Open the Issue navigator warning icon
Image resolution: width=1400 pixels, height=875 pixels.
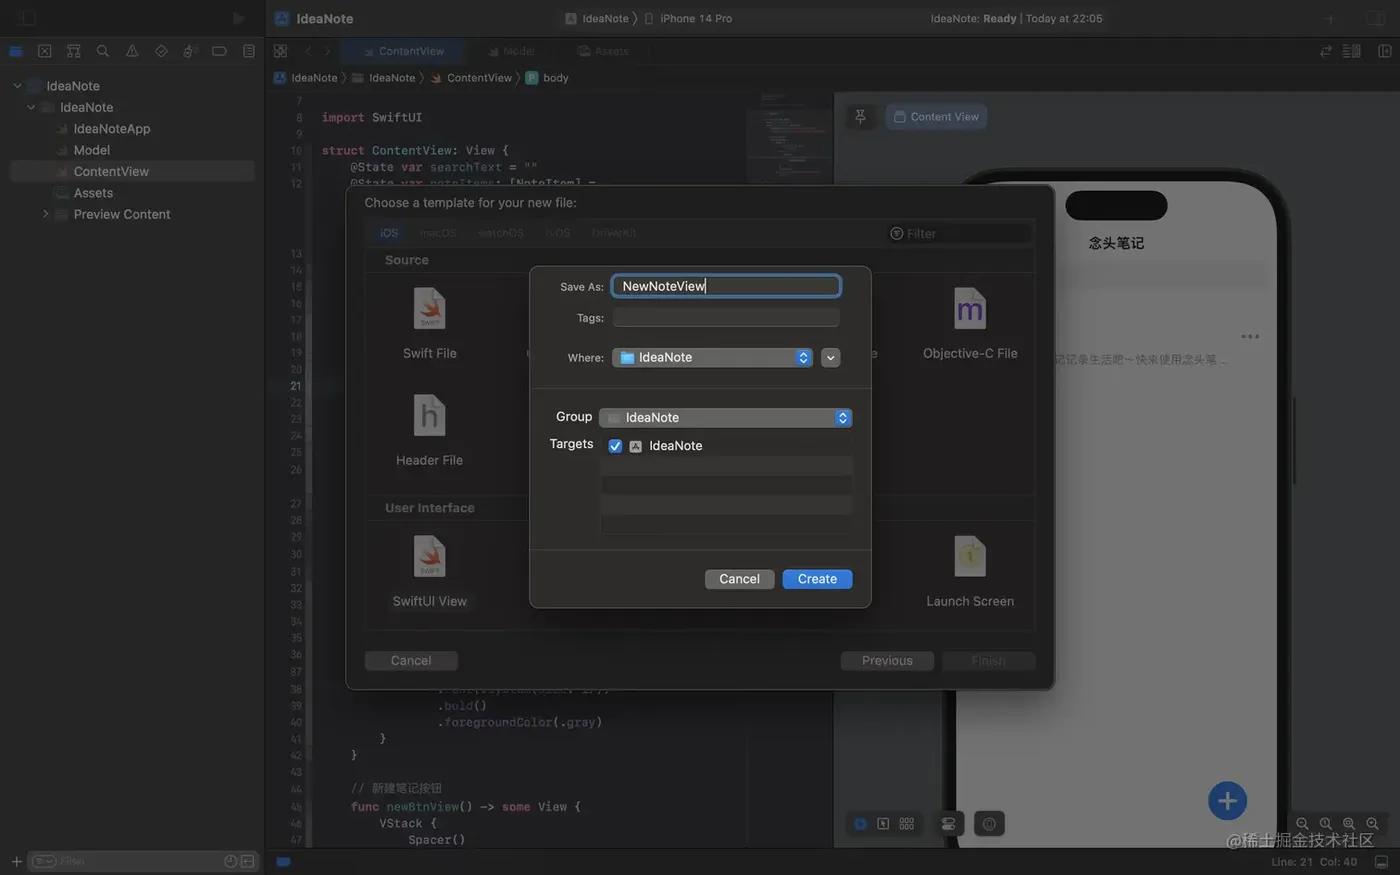[132, 51]
